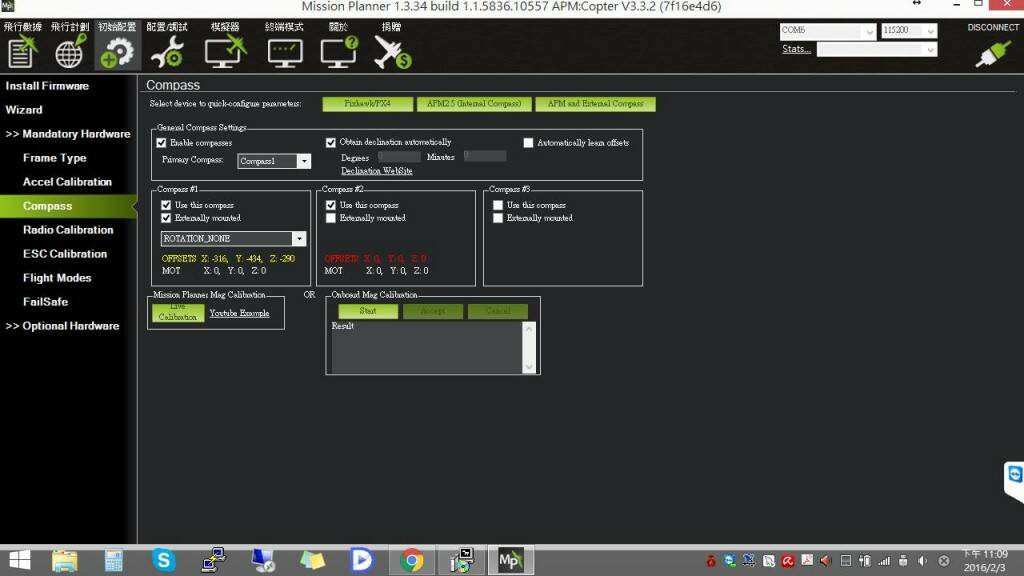
Task: Toggle Obtain declination automatically
Action: (x=330, y=142)
